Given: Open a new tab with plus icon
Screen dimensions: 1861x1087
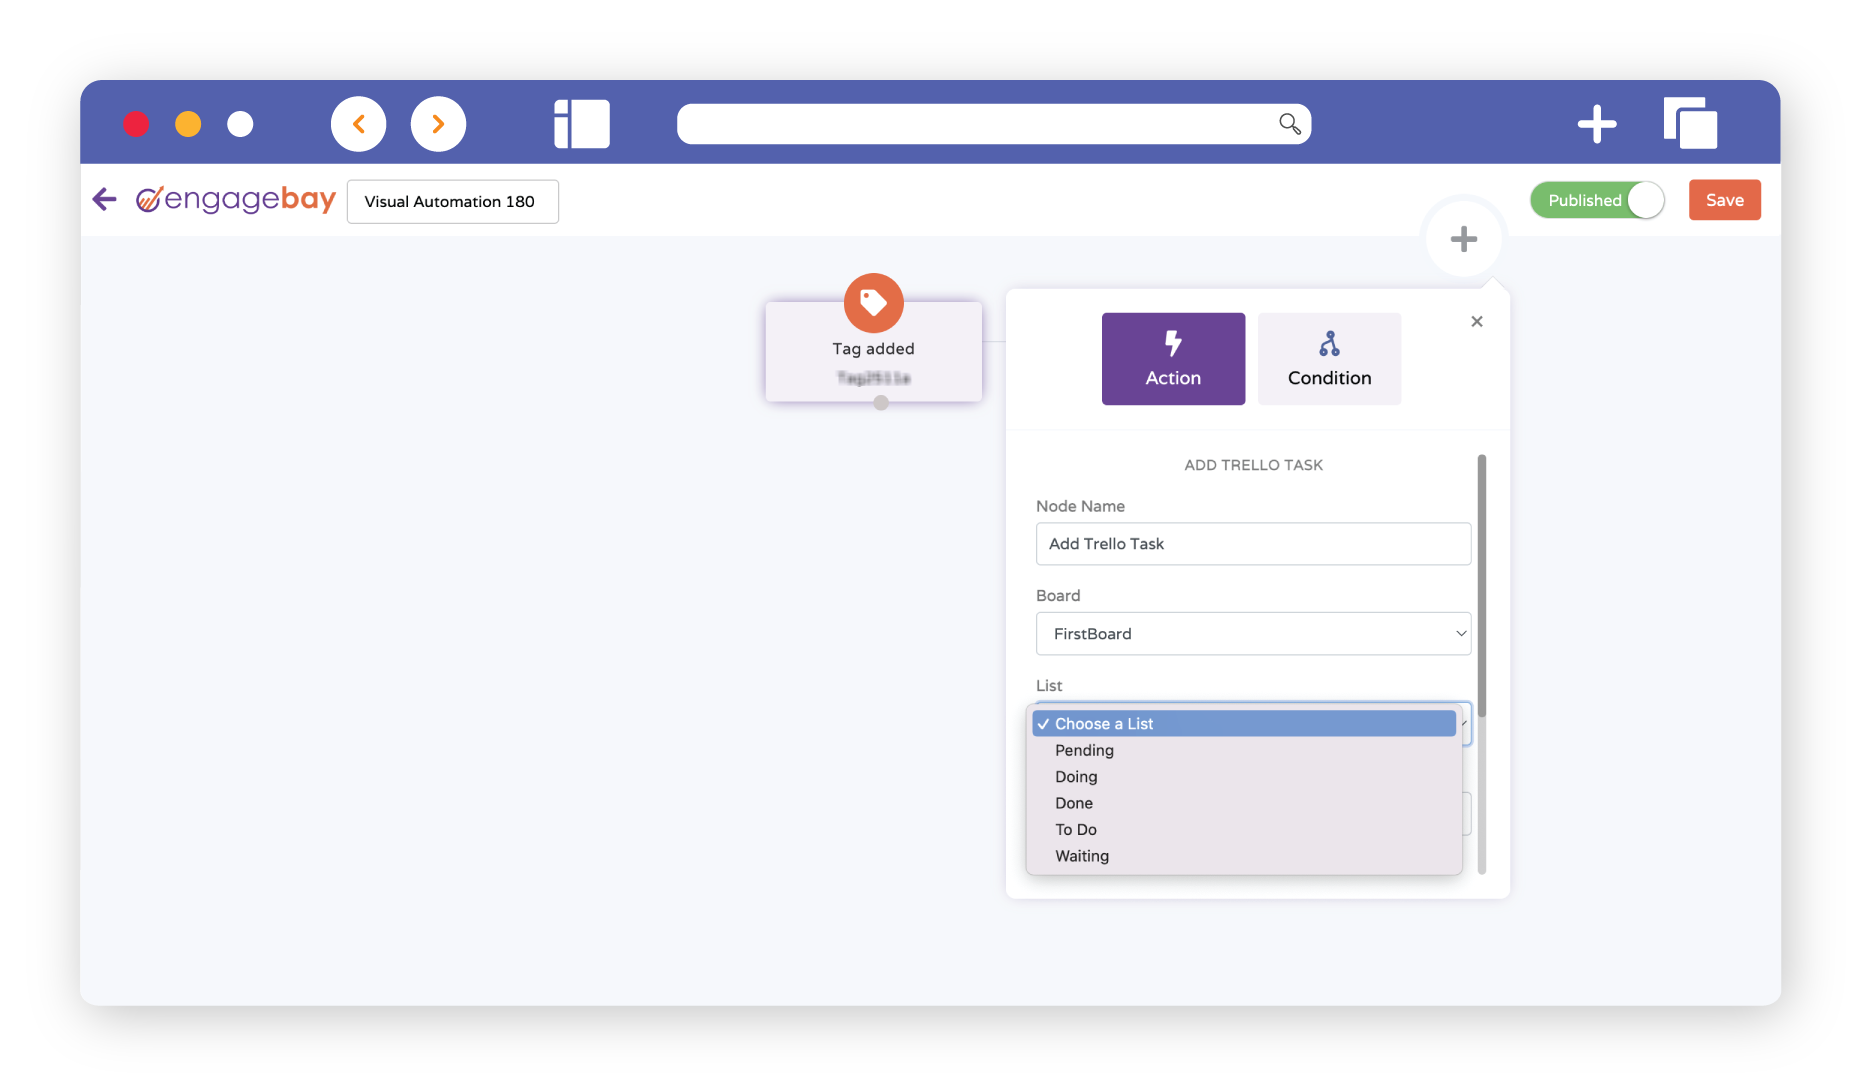Looking at the screenshot, I should point(1596,124).
